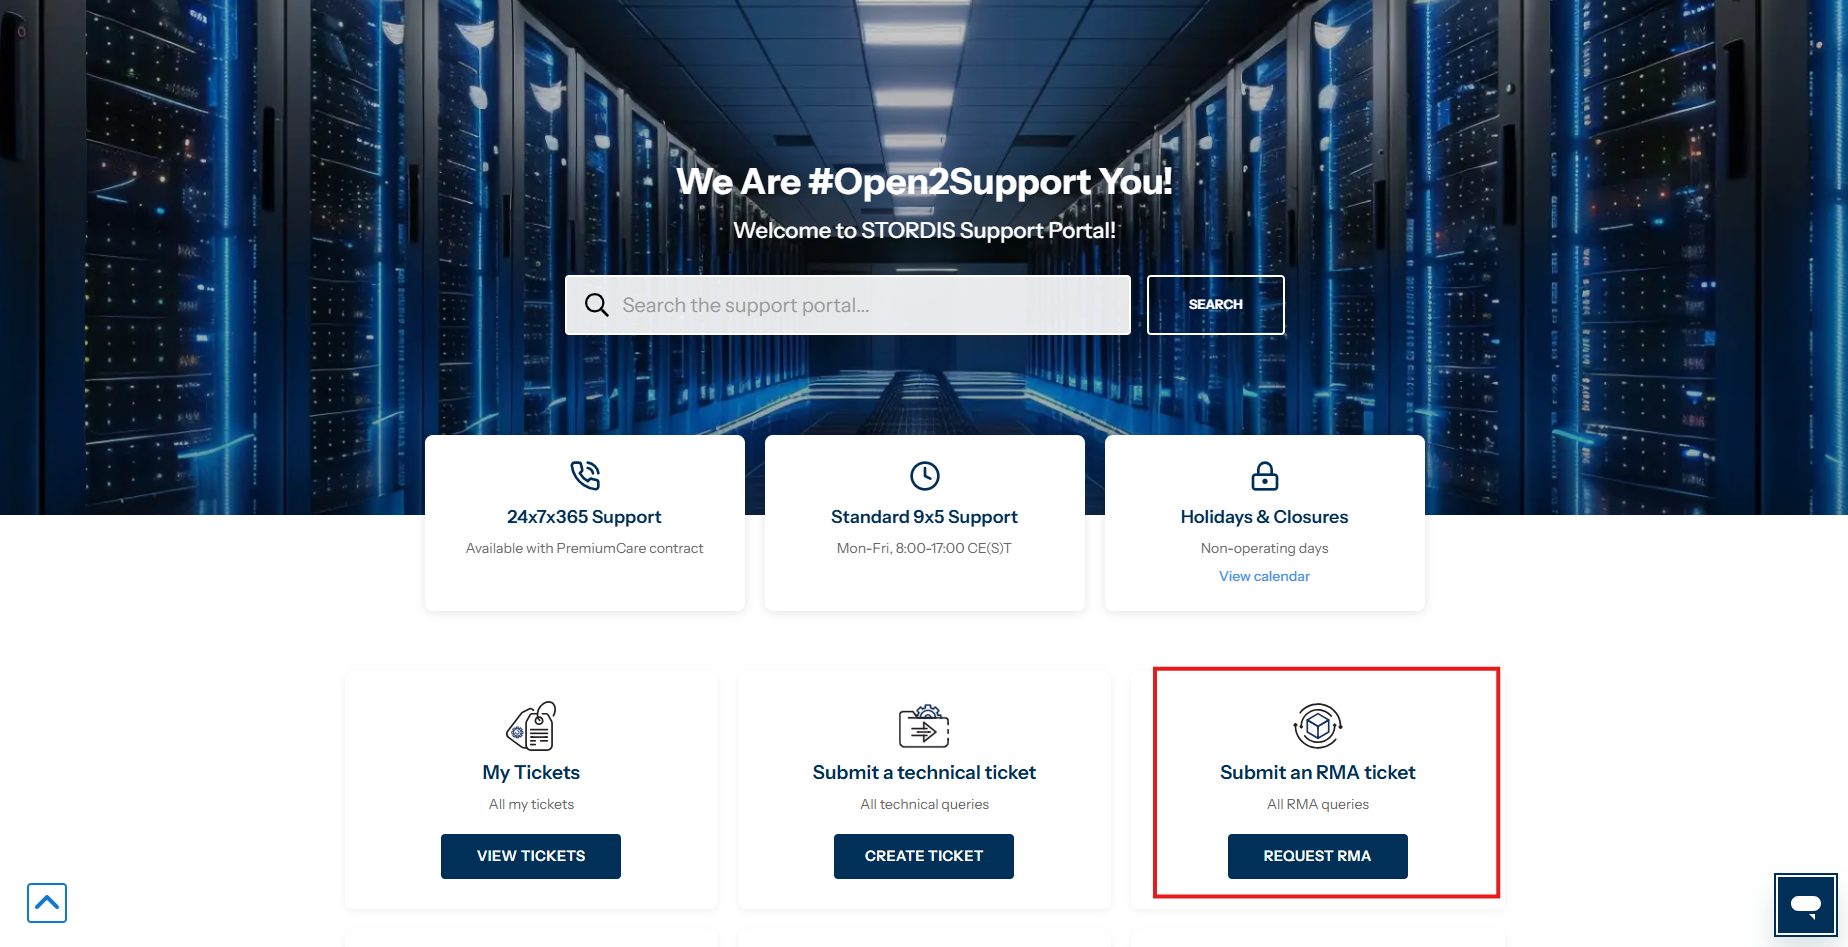1848x947 pixels.
Task: Click the magnifier icon in the search box
Action: point(596,305)
